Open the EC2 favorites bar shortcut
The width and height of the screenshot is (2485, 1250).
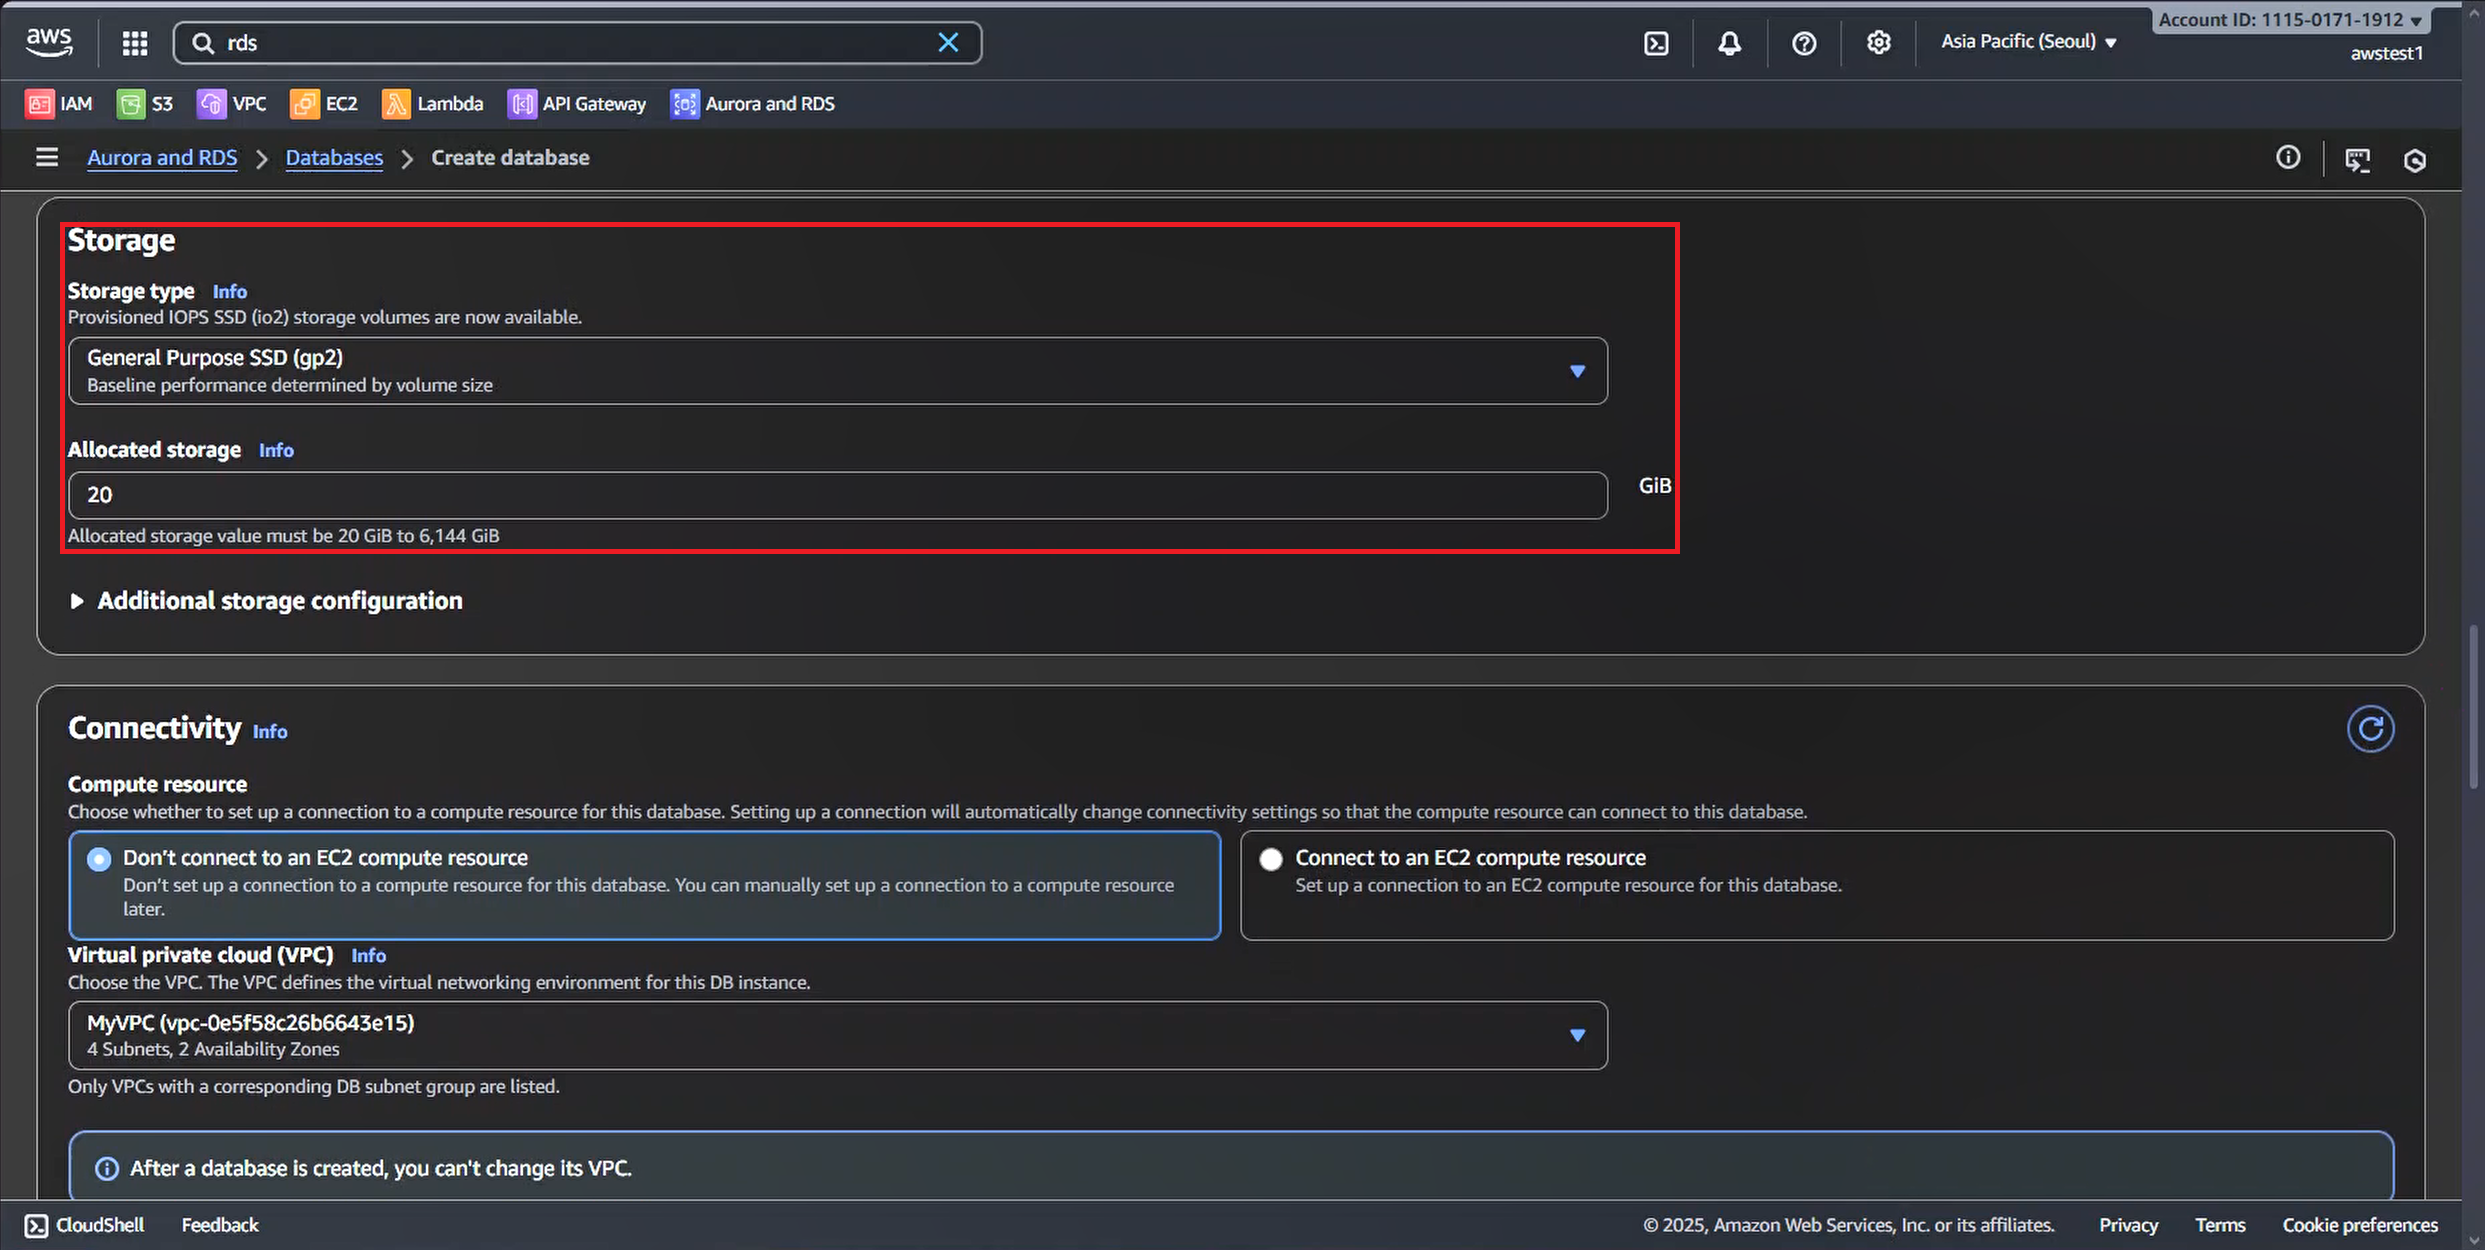pos(324,104)
